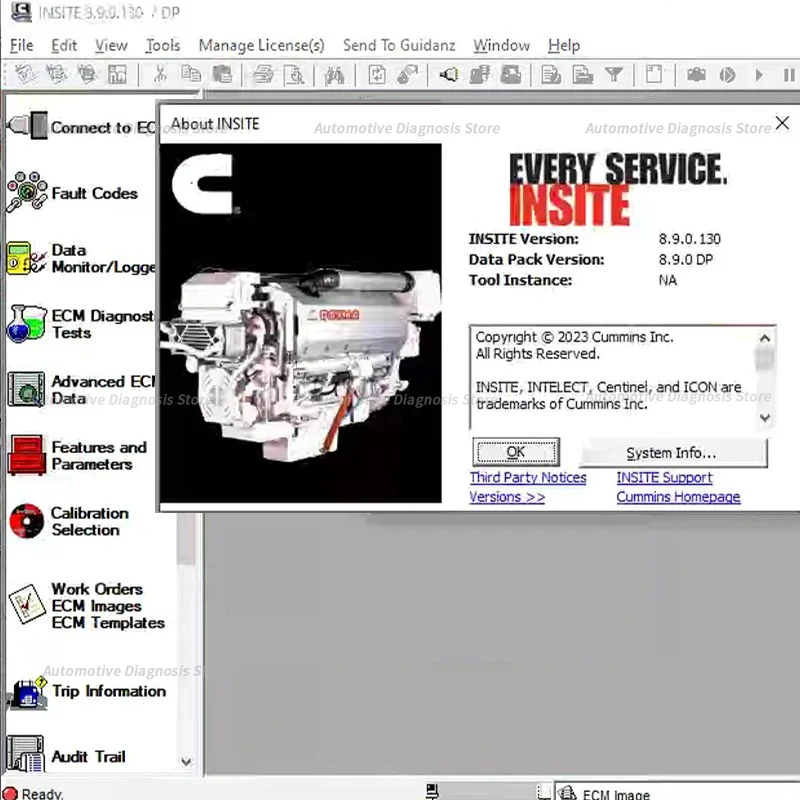Open Advanced ECM Data in the sidebar

pyautogui.click(x=81, y=389)
